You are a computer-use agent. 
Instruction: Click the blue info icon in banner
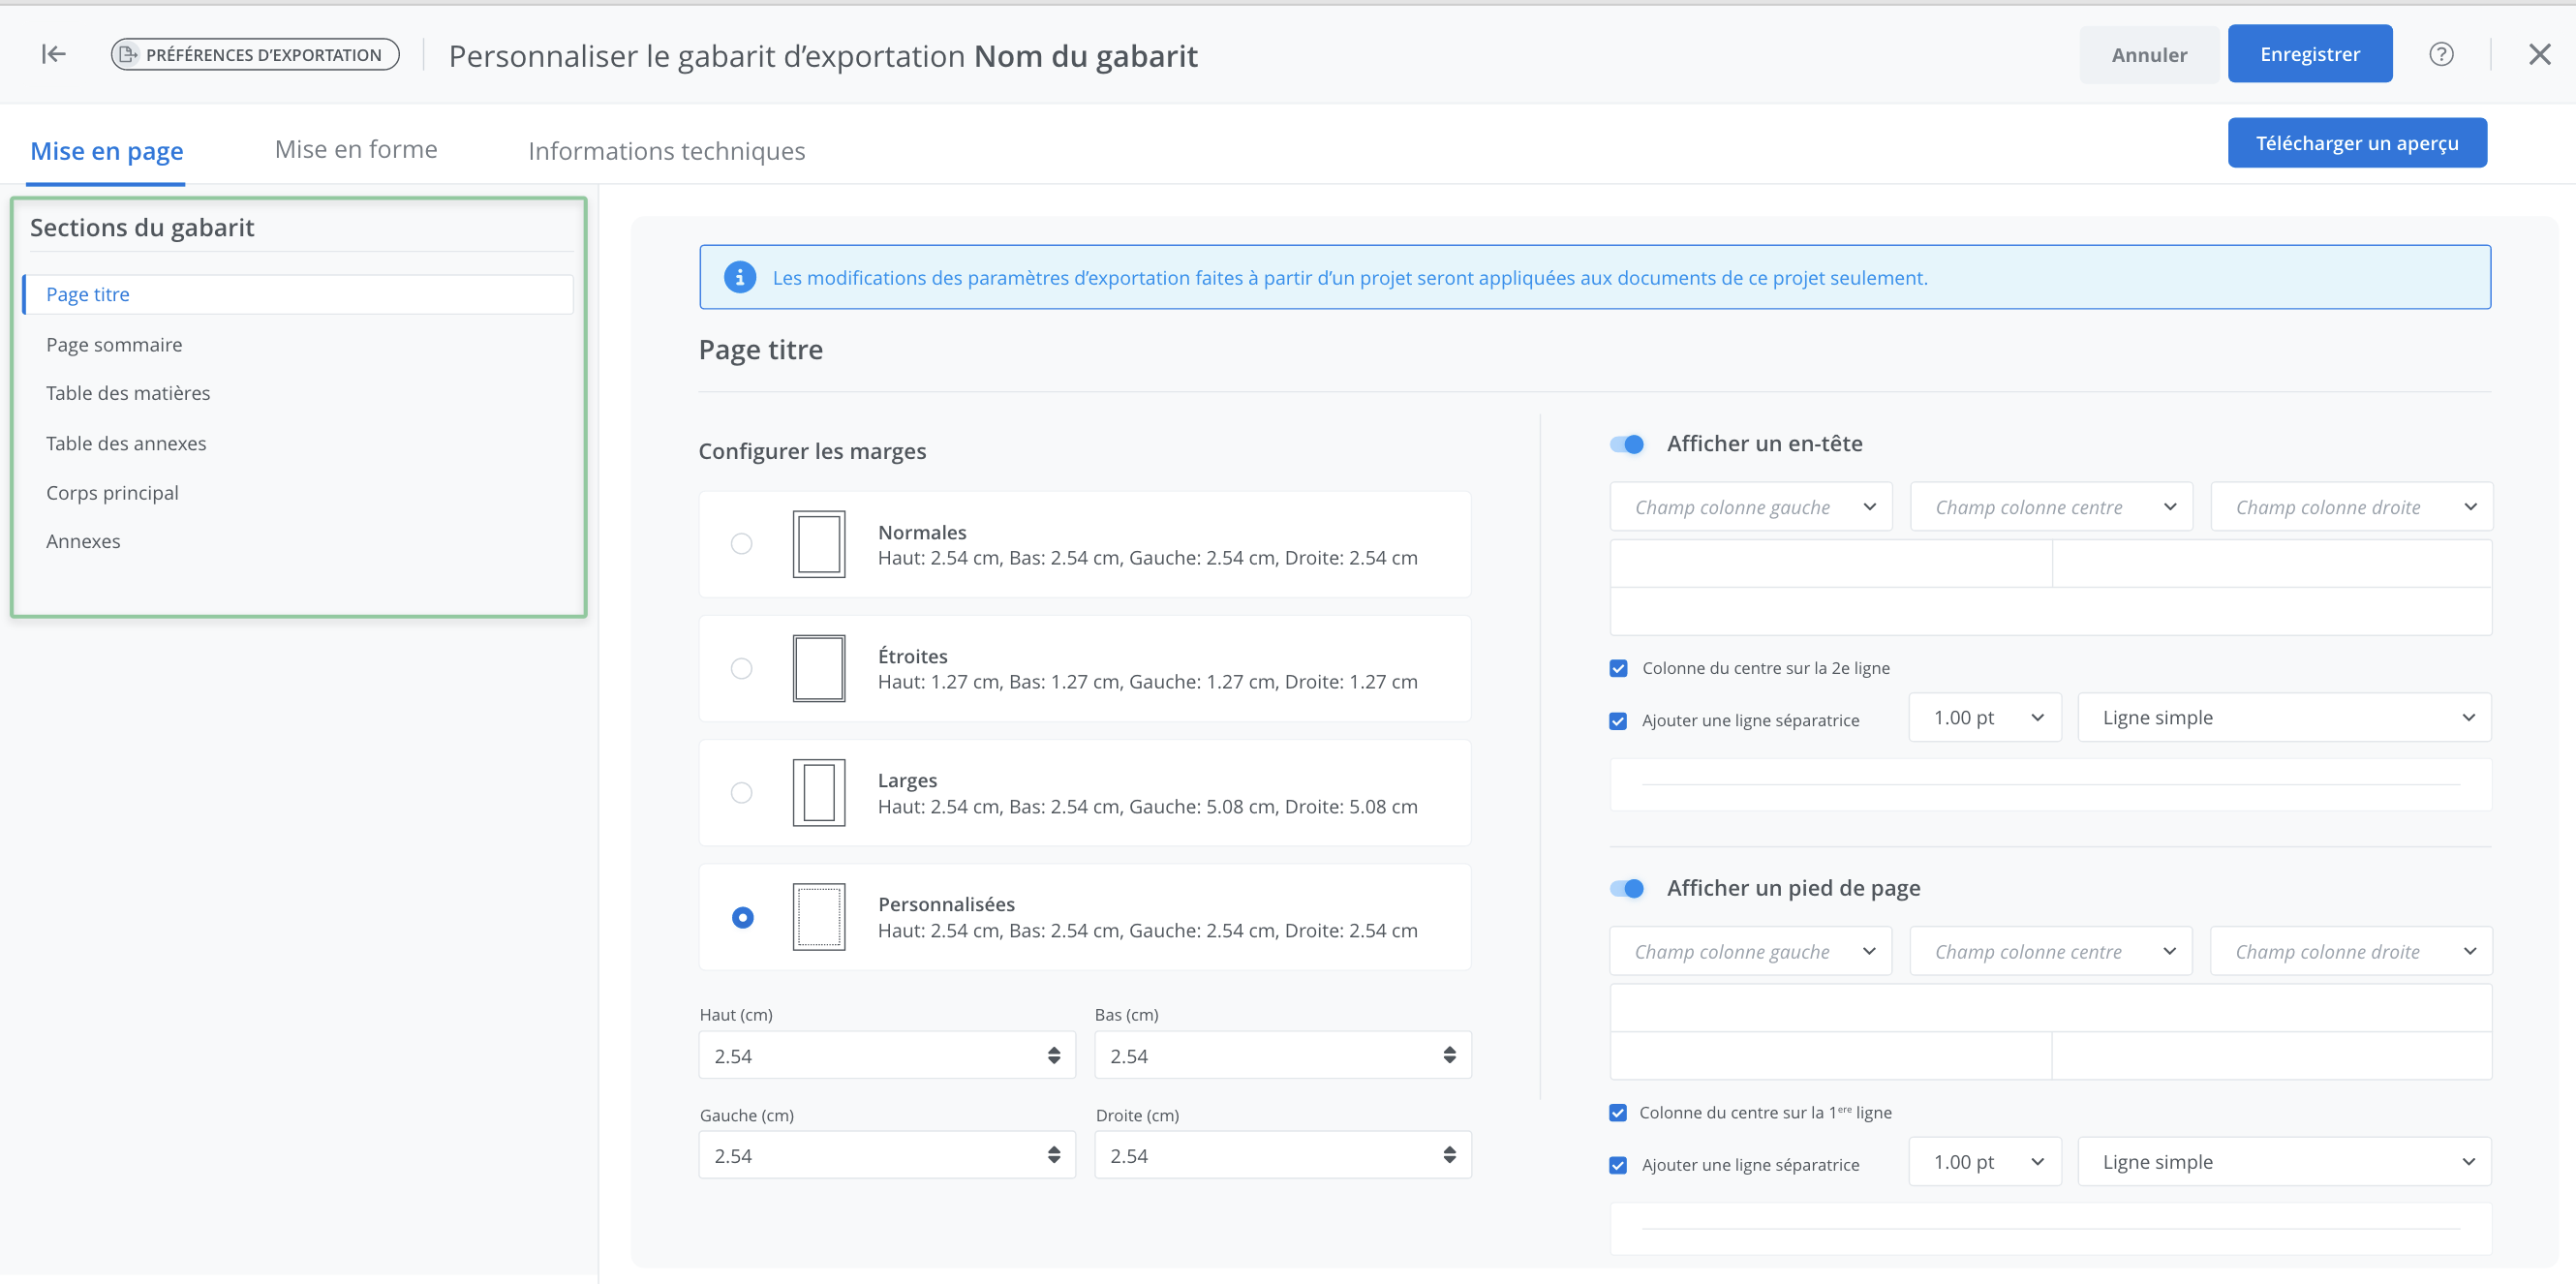pos(739,277)
